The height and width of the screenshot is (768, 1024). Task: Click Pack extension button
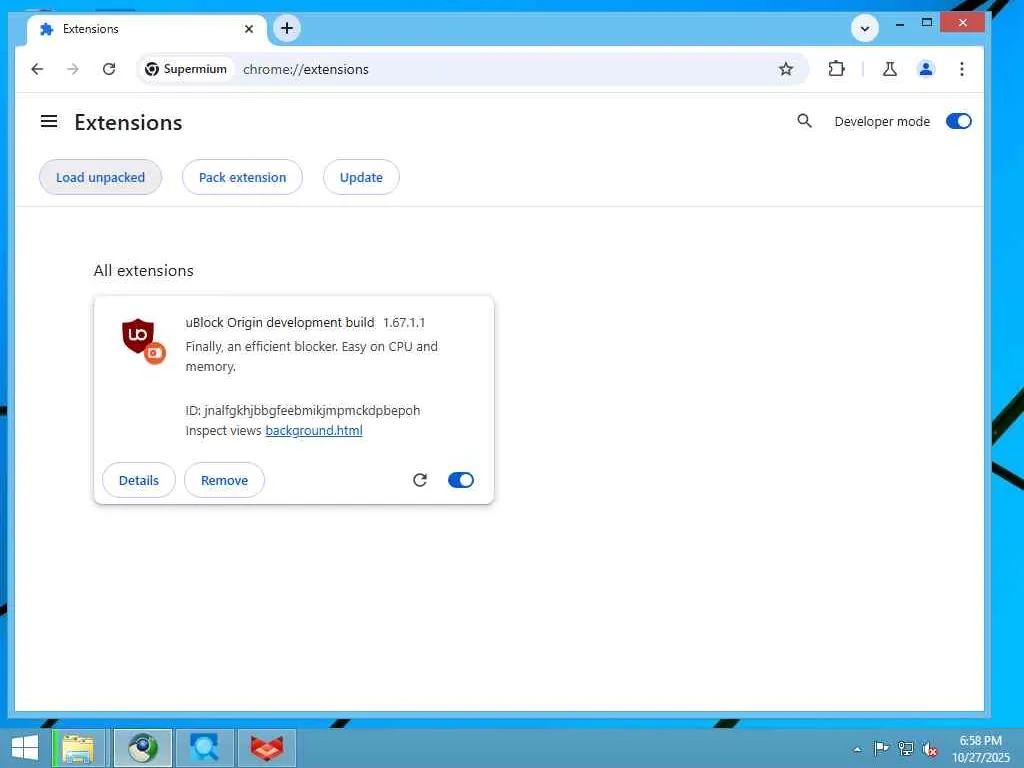tap(242, 177)
